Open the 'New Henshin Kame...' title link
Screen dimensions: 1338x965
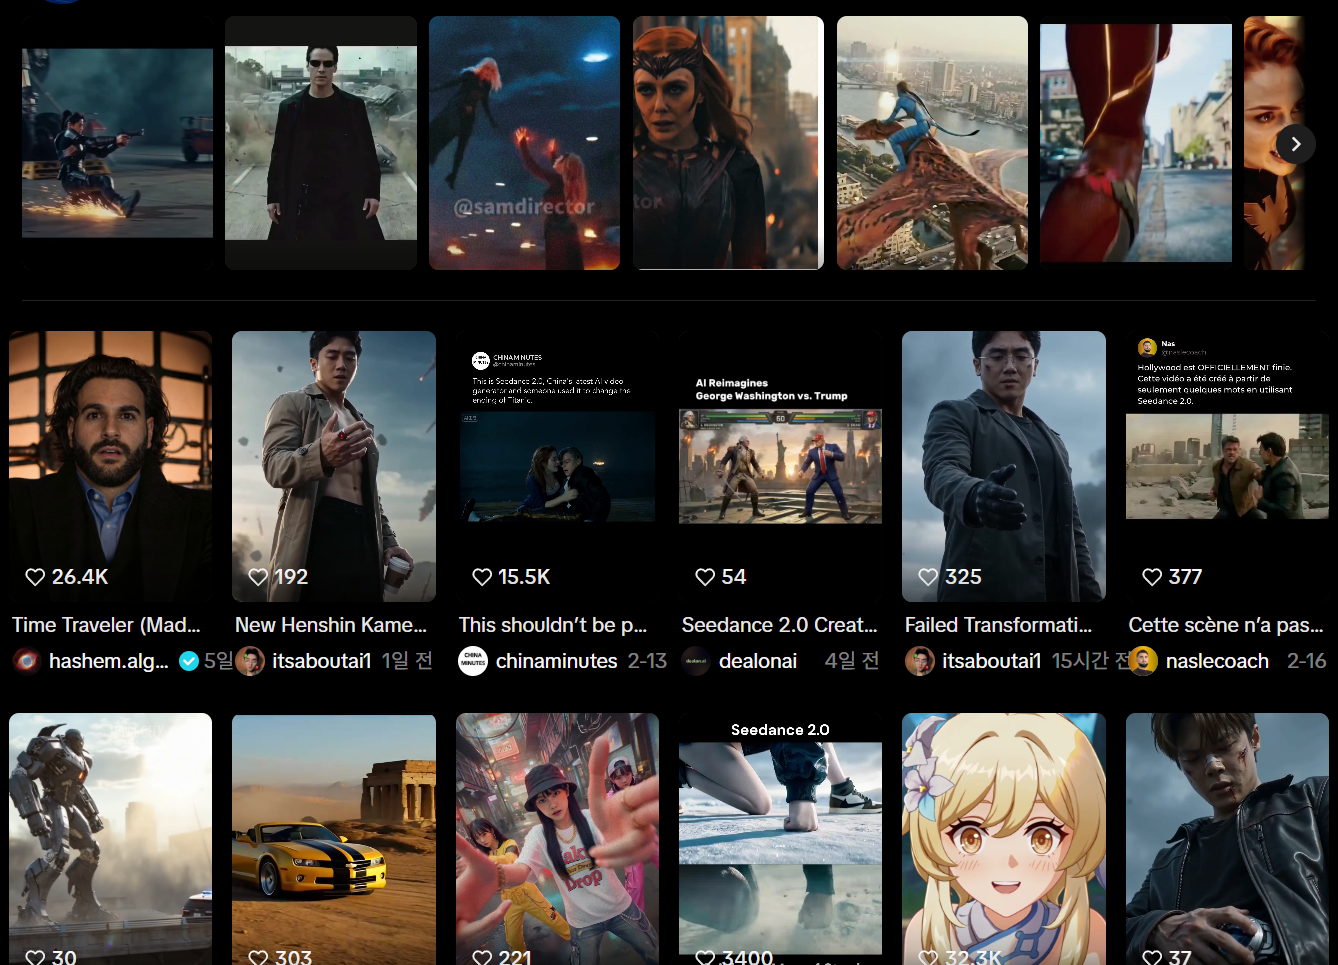click(x=331, y=625)
